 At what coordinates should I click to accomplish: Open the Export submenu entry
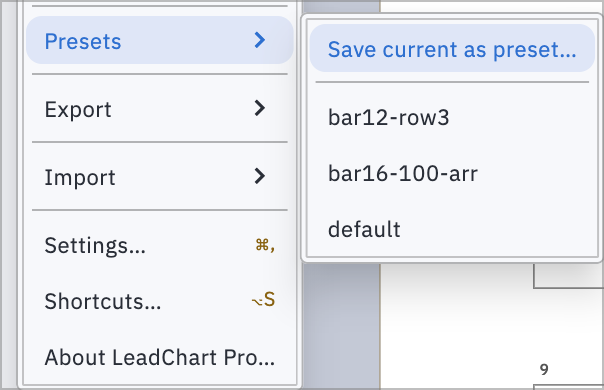[159, 108]
